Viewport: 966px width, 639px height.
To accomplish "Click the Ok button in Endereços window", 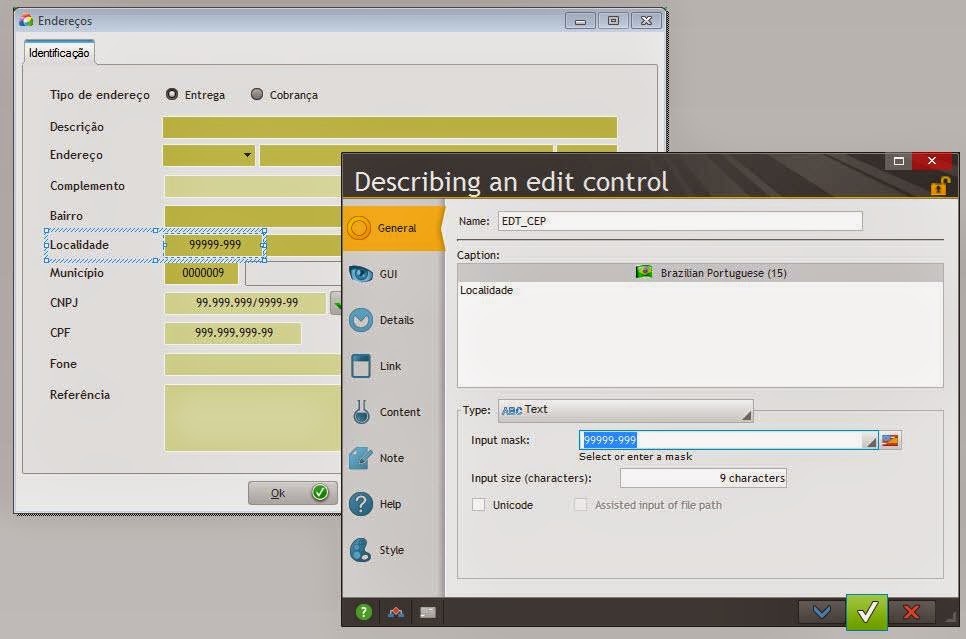I will [x=293, y=493].
